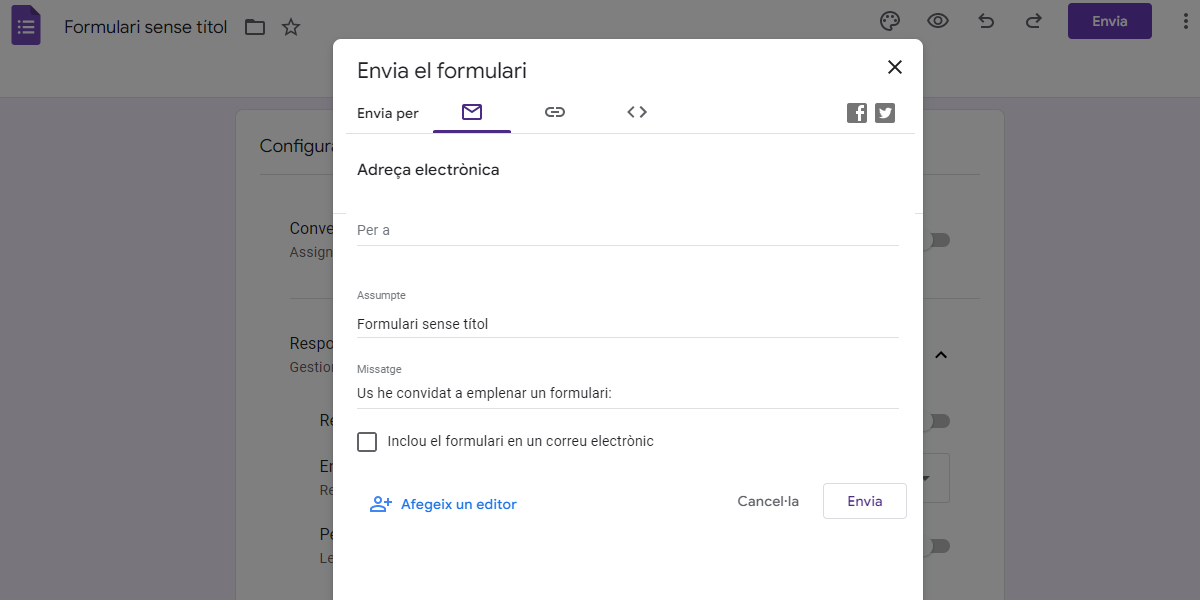Switch to the email send tab
1200x600 pixels.
[x=471, y=112]
